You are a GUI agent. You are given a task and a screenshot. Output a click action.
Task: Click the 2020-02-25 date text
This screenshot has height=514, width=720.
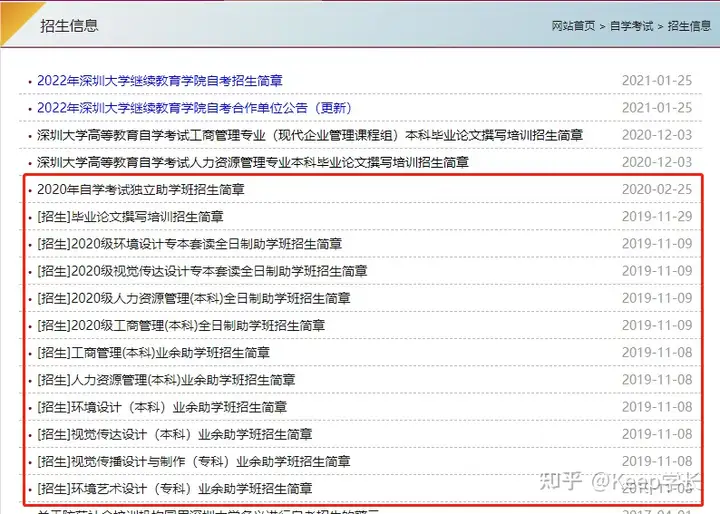tap(657, 189)
